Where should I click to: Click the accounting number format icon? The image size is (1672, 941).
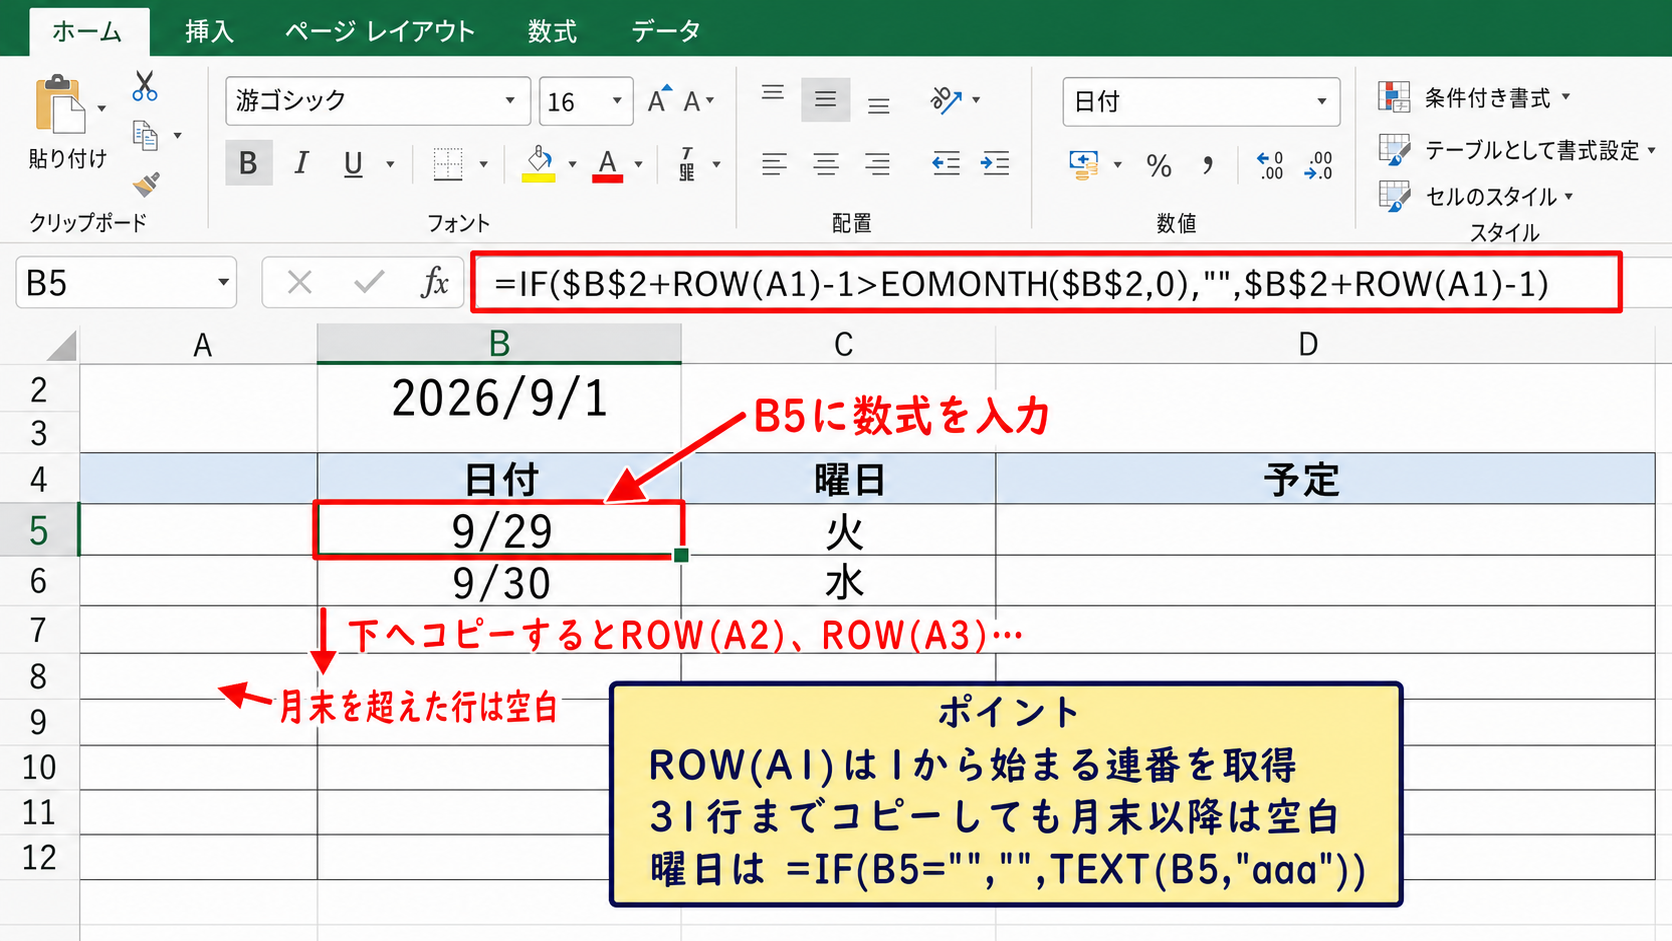[x=1084, y=164]
